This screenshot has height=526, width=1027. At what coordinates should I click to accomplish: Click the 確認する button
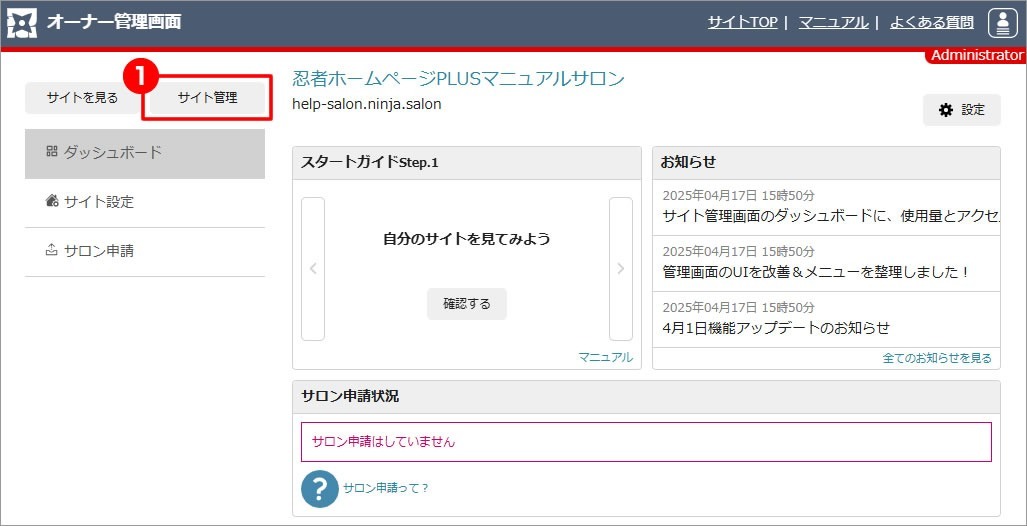(x=466, y=304)
